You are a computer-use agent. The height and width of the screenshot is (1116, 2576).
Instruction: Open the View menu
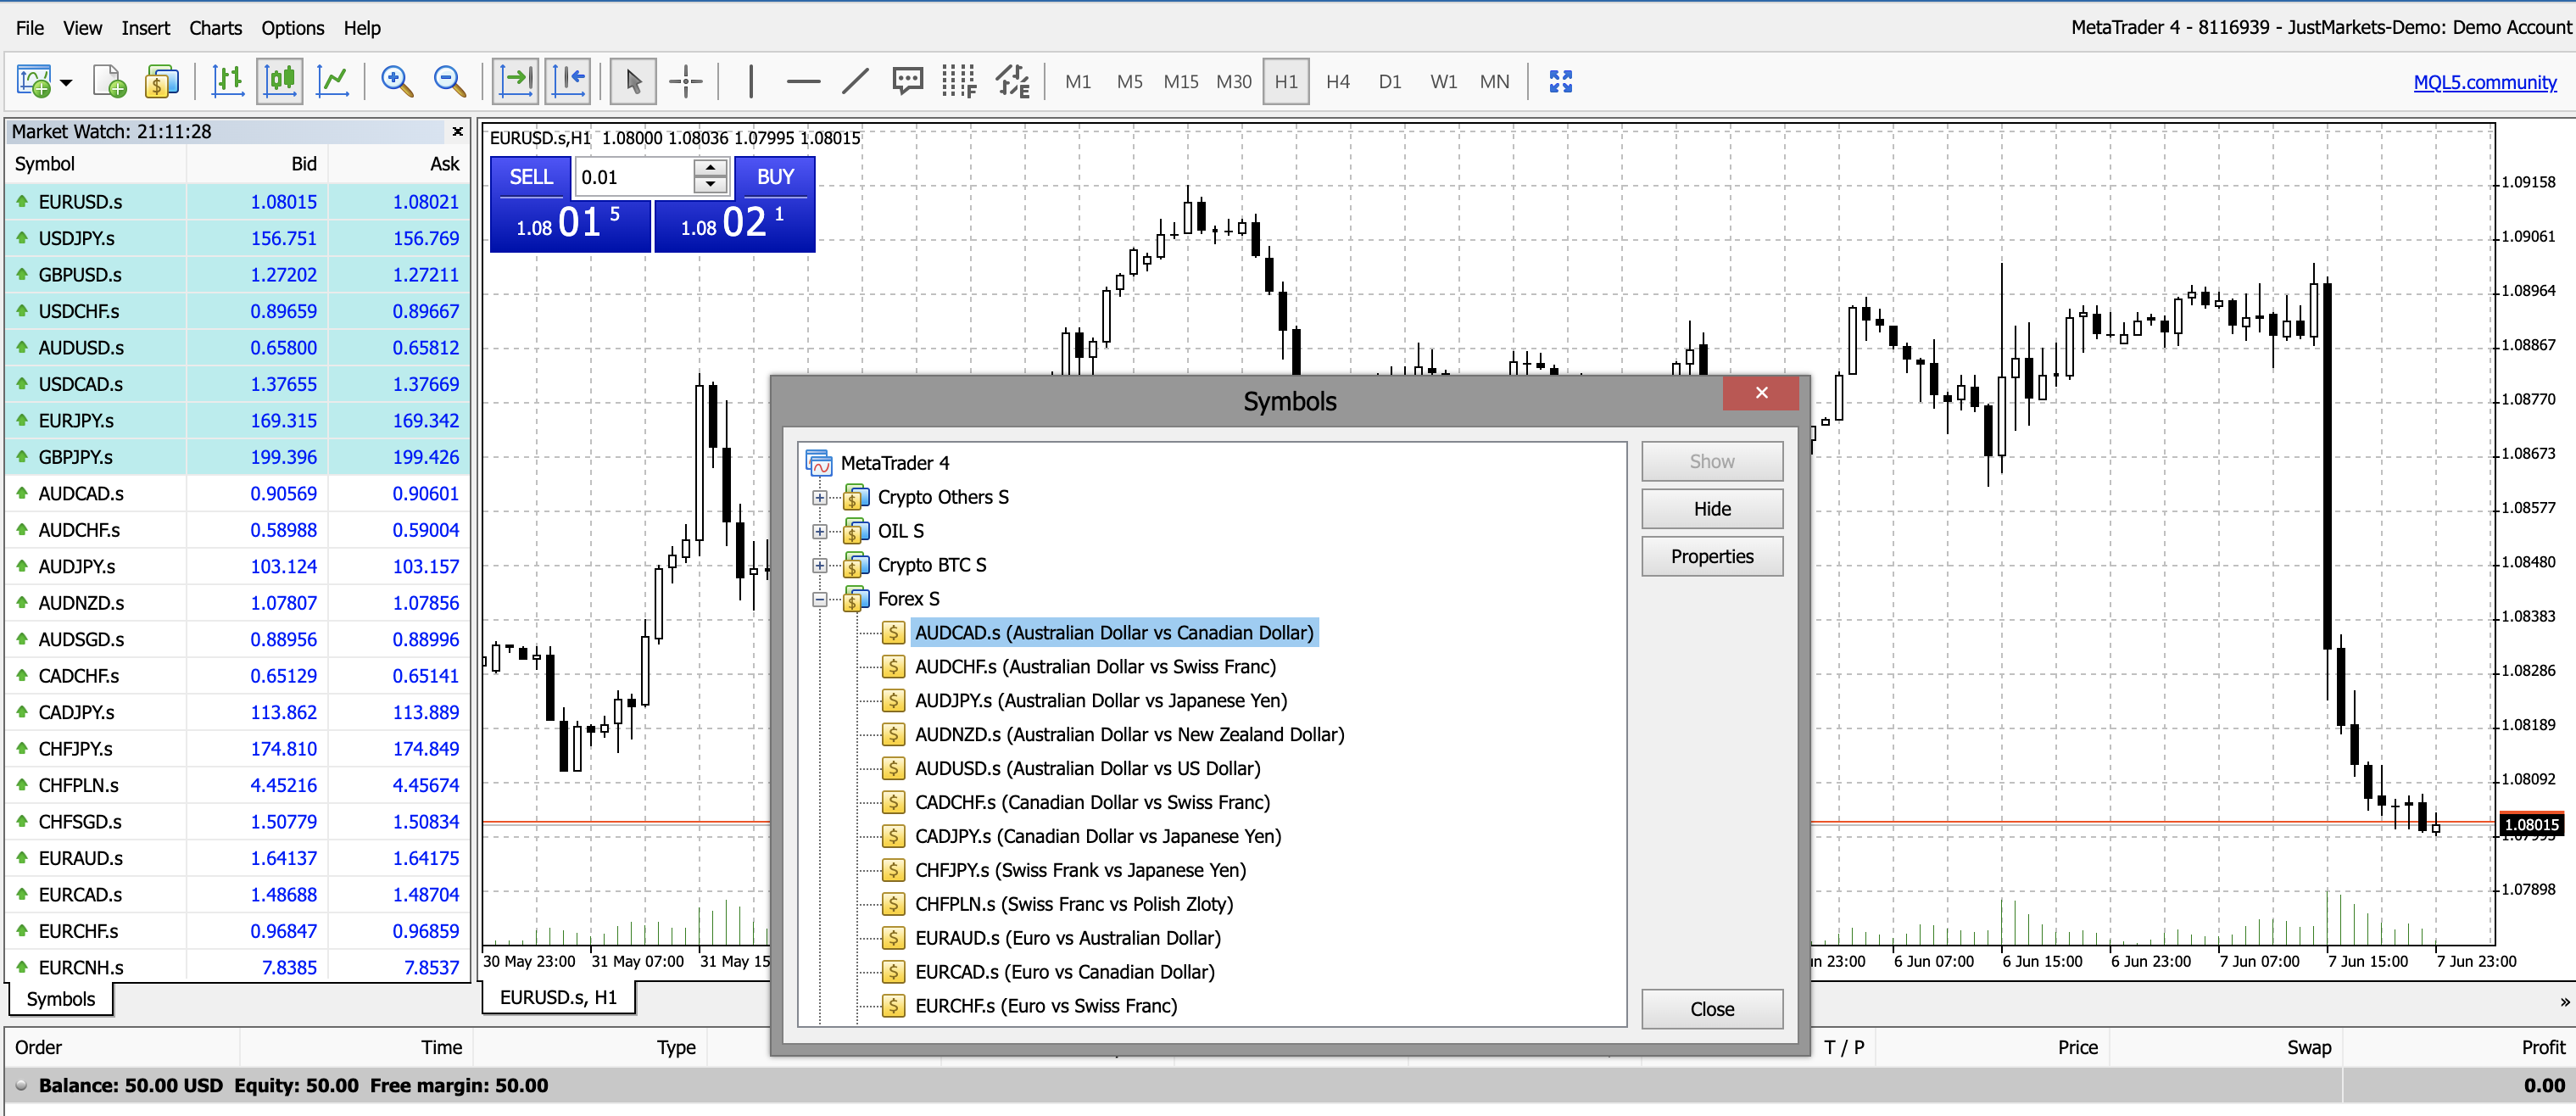83,28
